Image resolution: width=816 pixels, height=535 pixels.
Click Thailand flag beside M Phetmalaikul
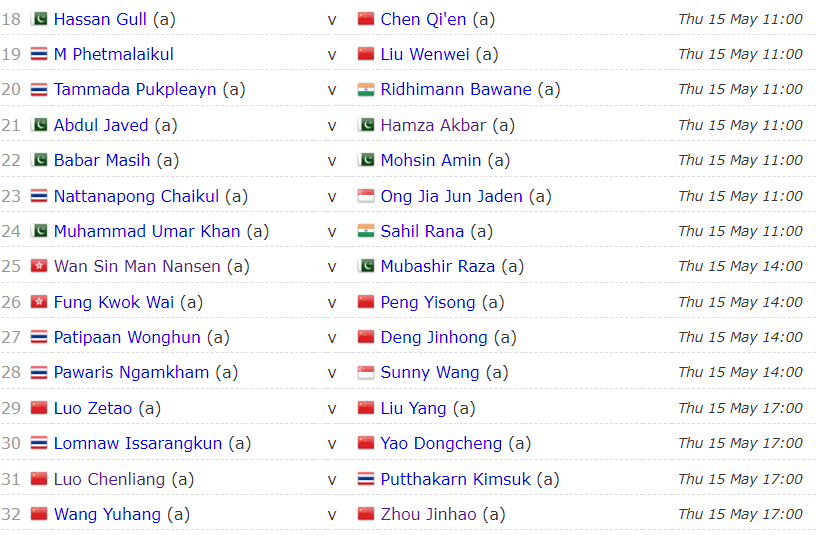pos(40,54)
